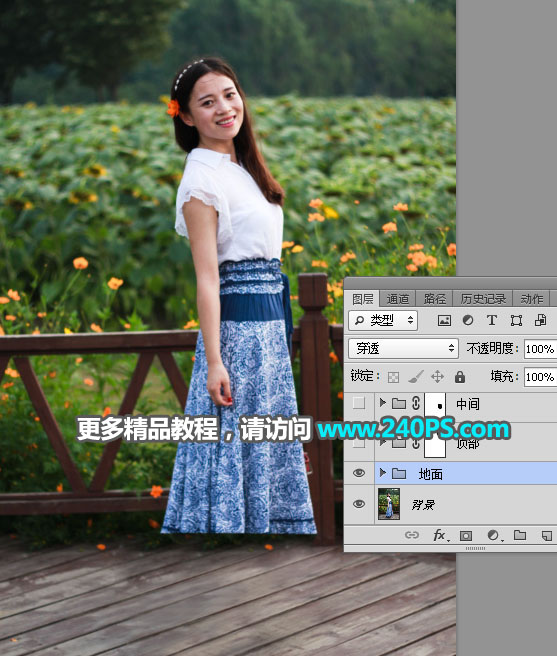Screen dimensions: 557x656
Task: Switch to the 路径 tab
Action: [x=434, y=299]
